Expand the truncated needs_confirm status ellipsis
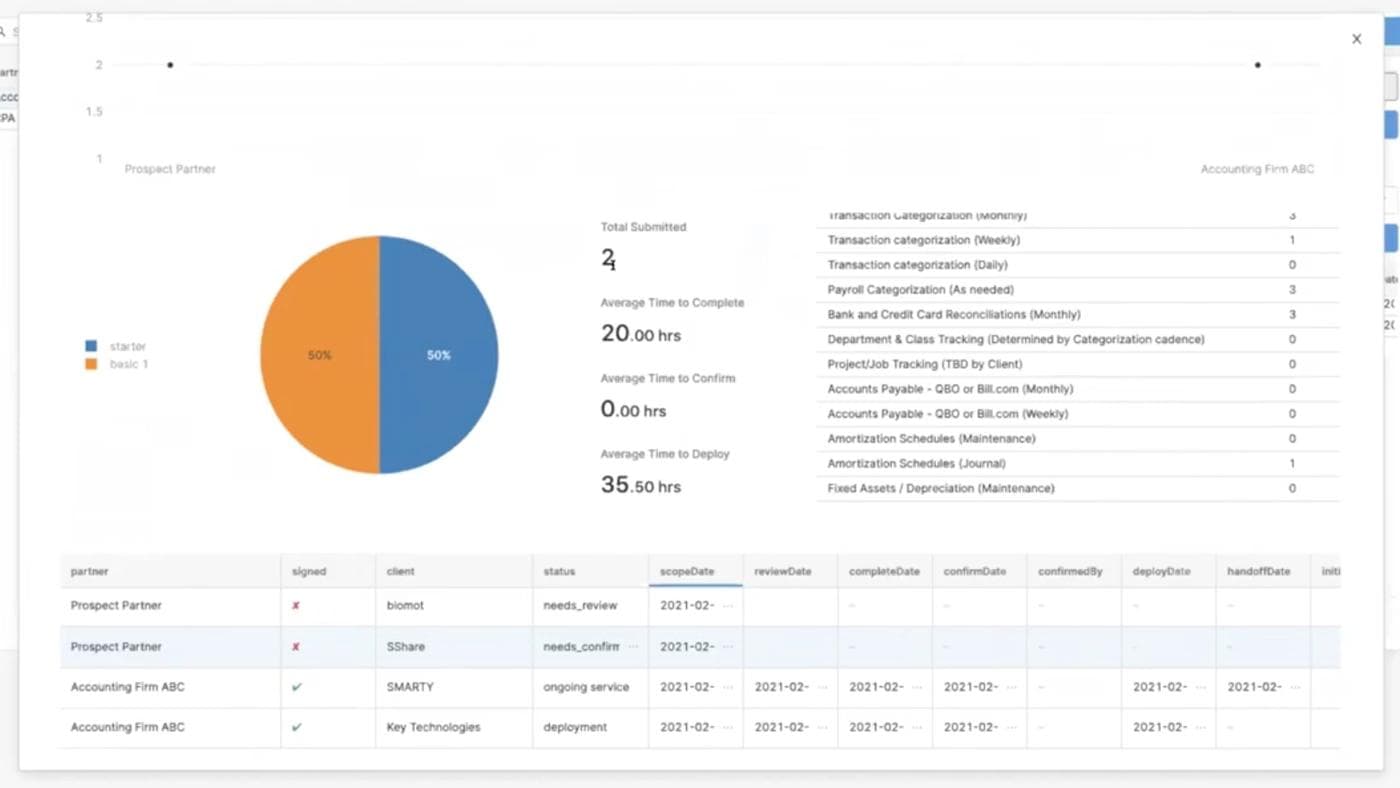 [x=633, y=646]
